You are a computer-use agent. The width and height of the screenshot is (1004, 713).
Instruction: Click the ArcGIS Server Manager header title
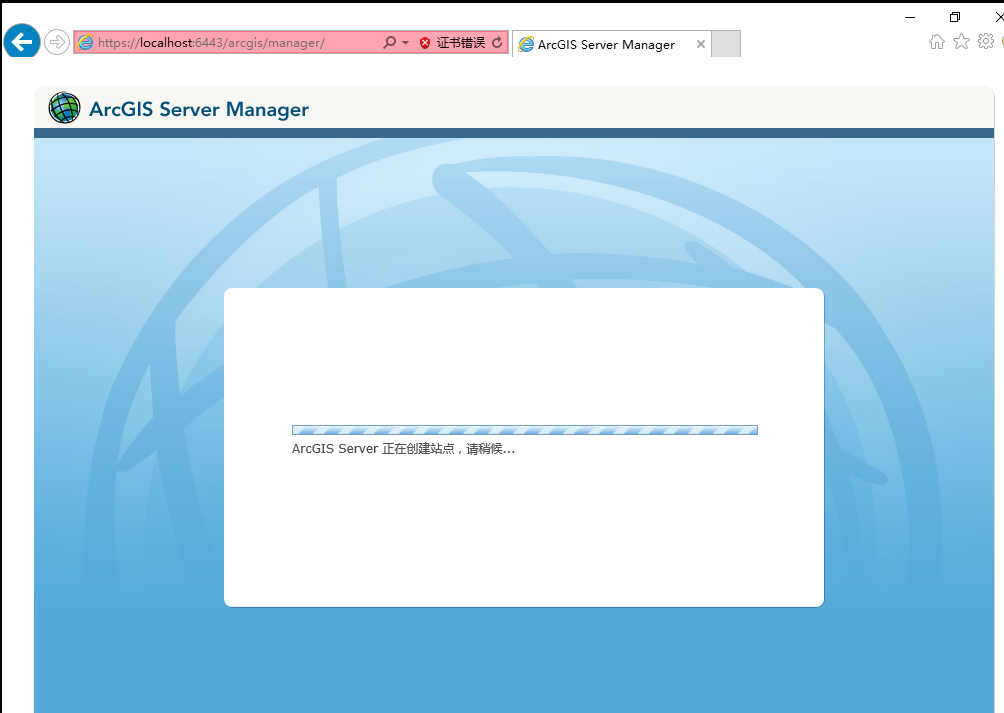tap(199, 109)
